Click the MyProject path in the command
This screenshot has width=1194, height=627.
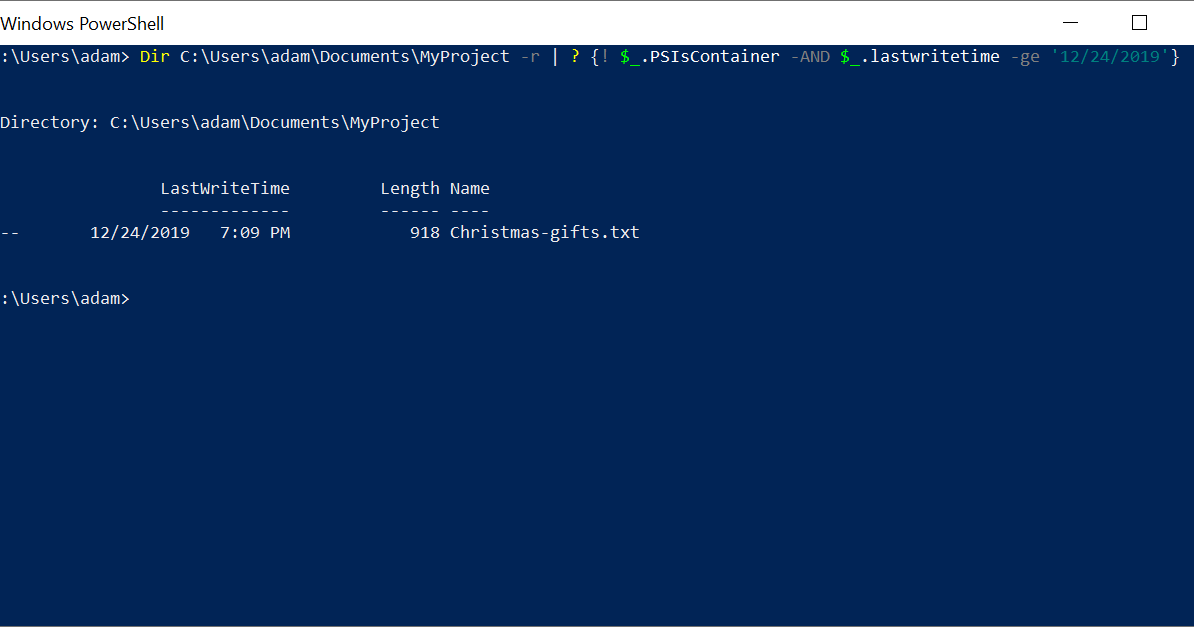[x=344, y=56]
